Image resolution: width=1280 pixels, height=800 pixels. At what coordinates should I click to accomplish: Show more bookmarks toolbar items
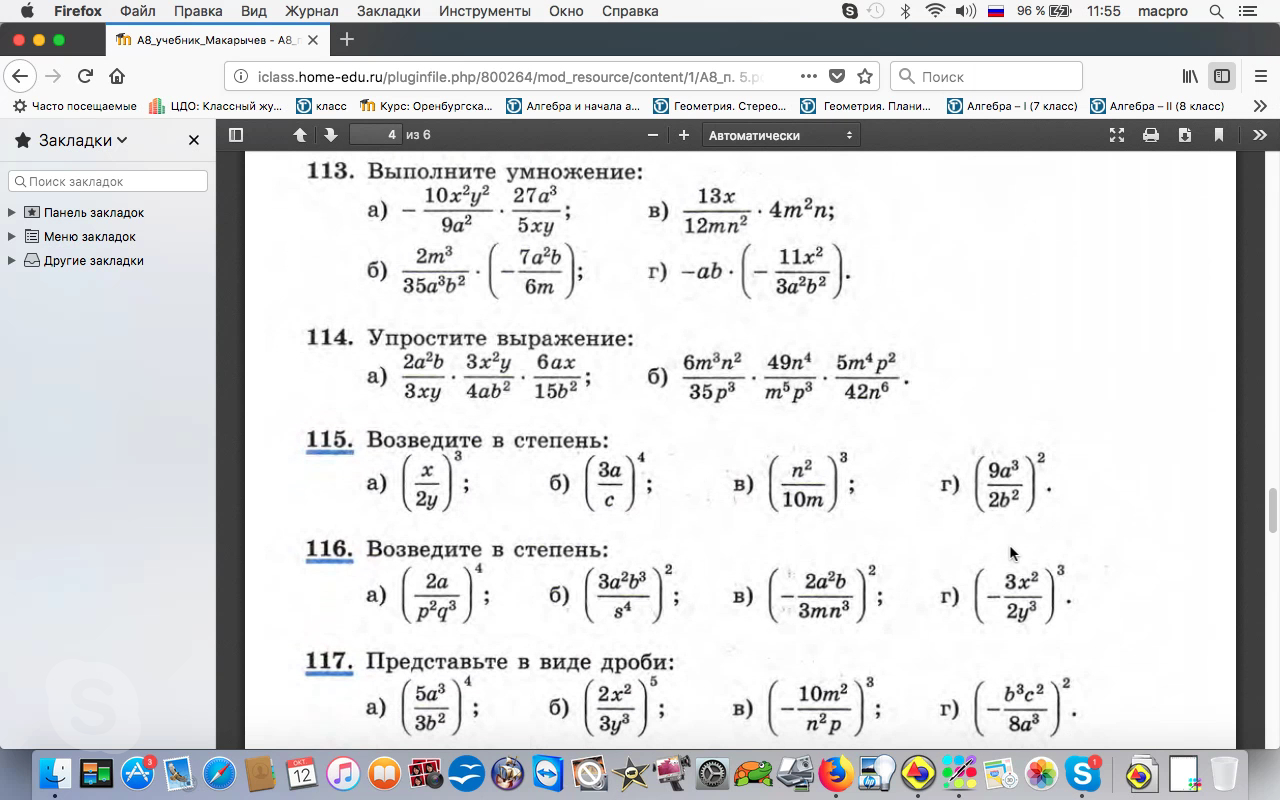point(1259,106)
